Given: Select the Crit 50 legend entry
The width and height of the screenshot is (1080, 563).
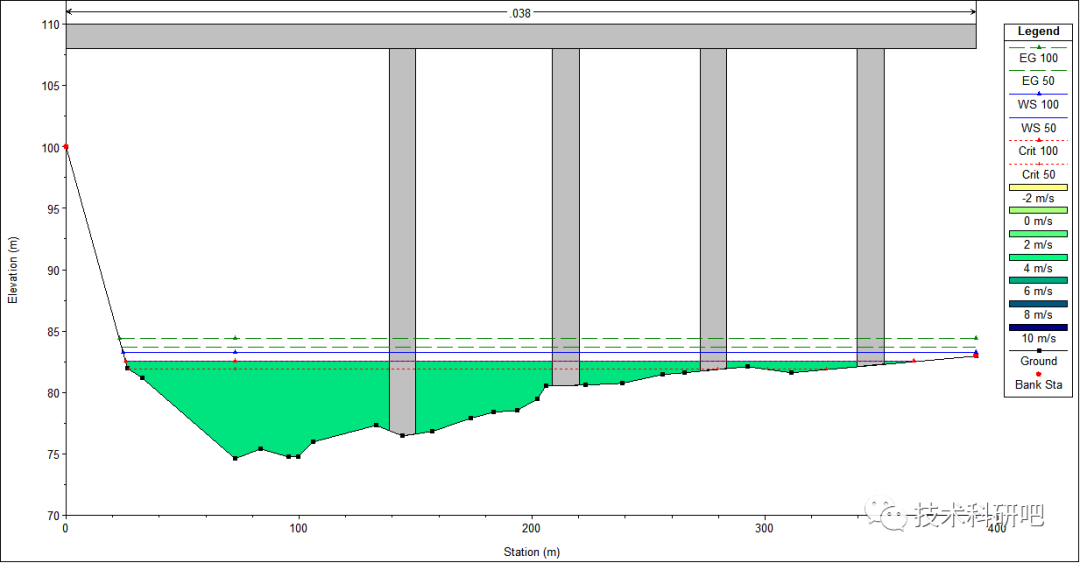Looking at the screenshot, I should [x=1038, y=174].
